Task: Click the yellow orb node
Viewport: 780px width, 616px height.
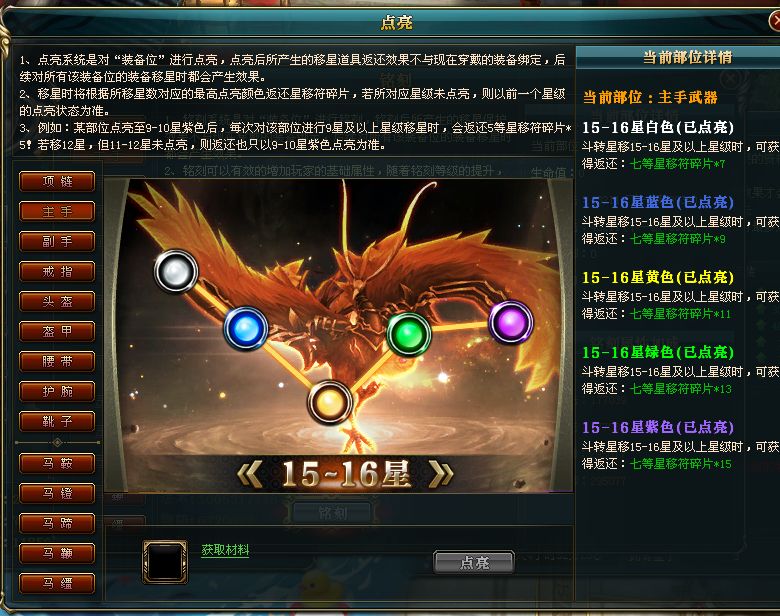Action: [329, 402]
